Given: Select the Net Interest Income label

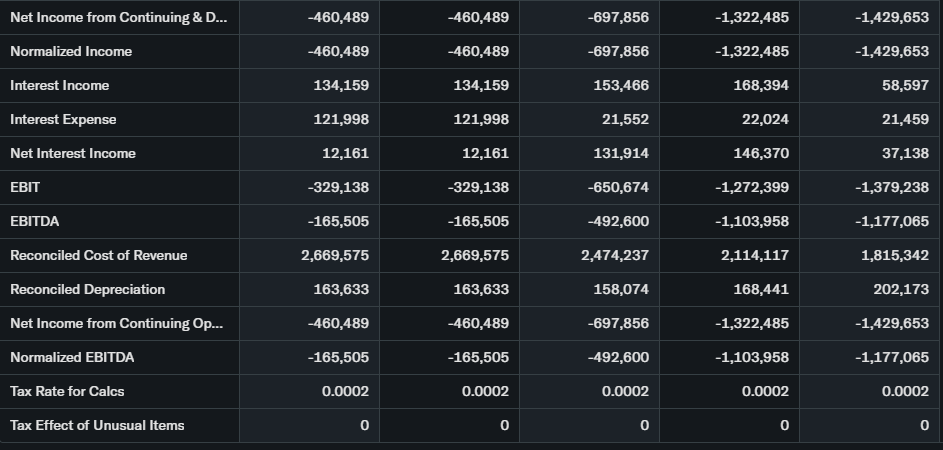Looking at the screenshot, I should tap(73, 153).
